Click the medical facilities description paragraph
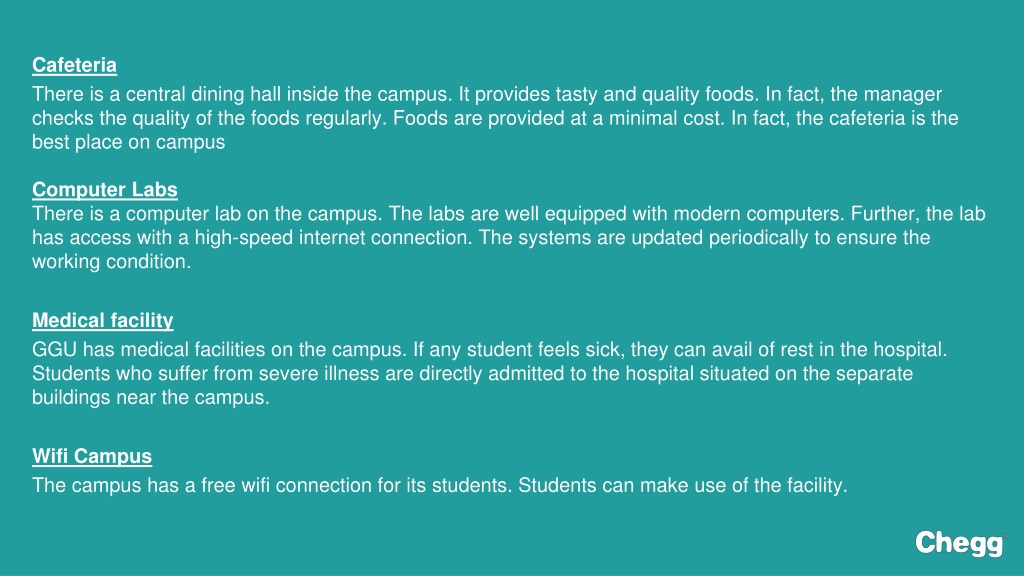The height and width of the screenshot is (576, 1024). tap(489, 374)
